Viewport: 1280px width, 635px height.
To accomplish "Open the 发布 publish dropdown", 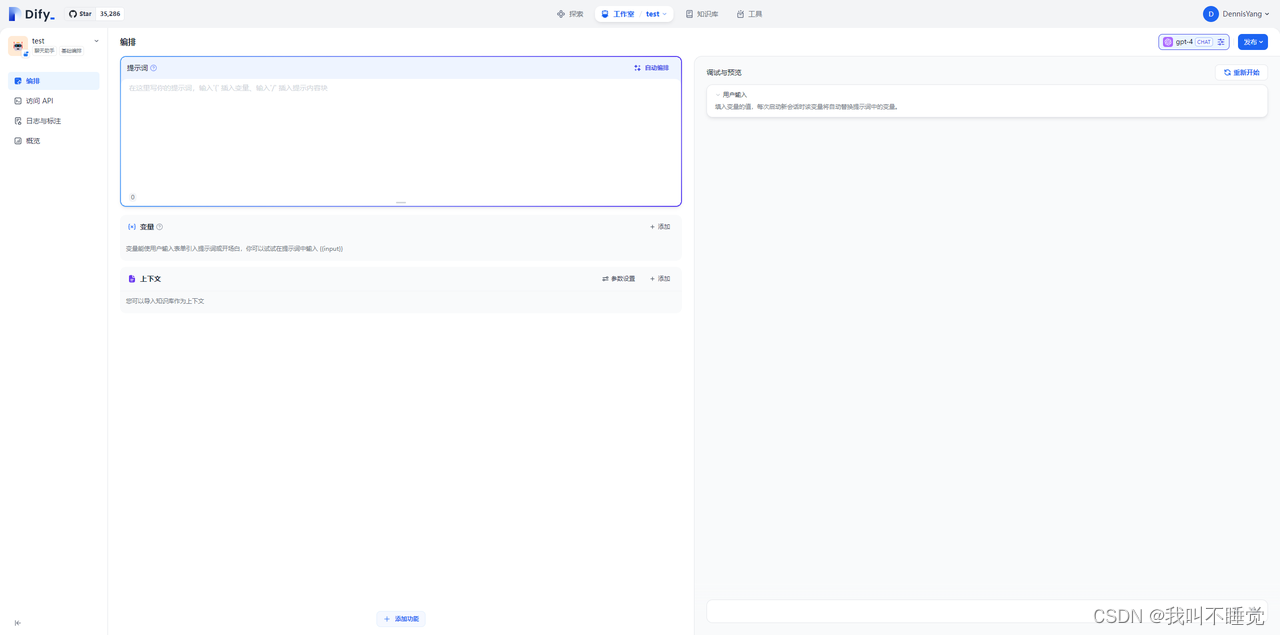I will 1252,42.
